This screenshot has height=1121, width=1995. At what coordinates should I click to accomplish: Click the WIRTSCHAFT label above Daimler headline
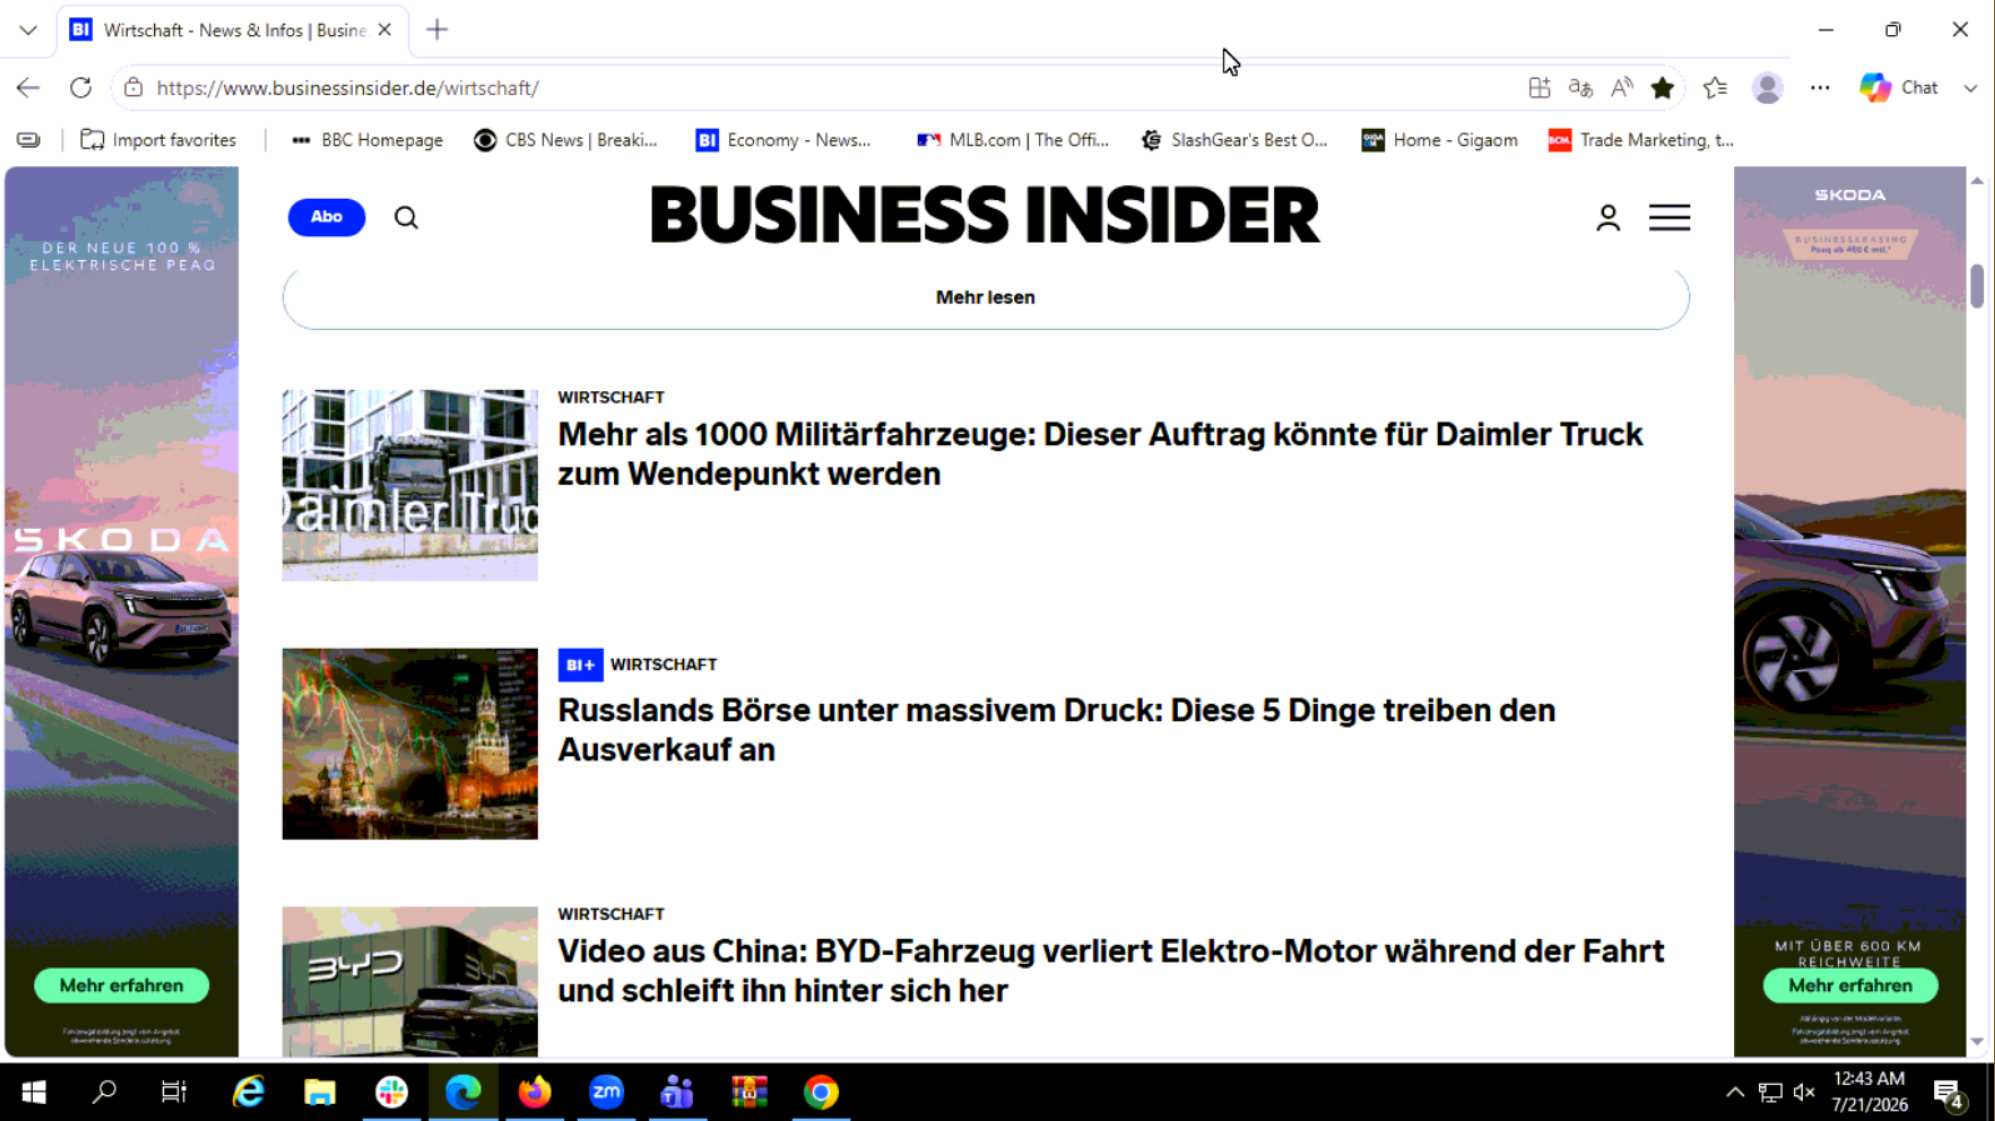(611, 397)
